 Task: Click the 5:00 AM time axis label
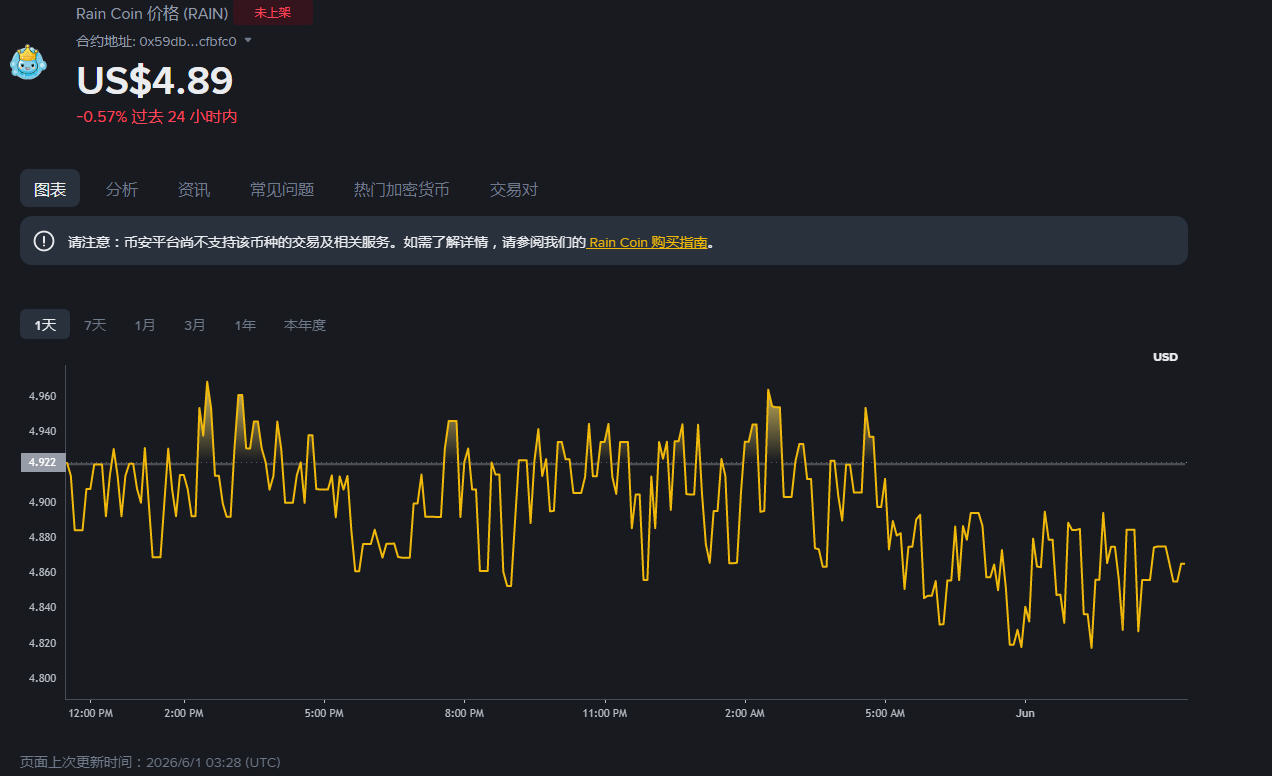(884, 713)
